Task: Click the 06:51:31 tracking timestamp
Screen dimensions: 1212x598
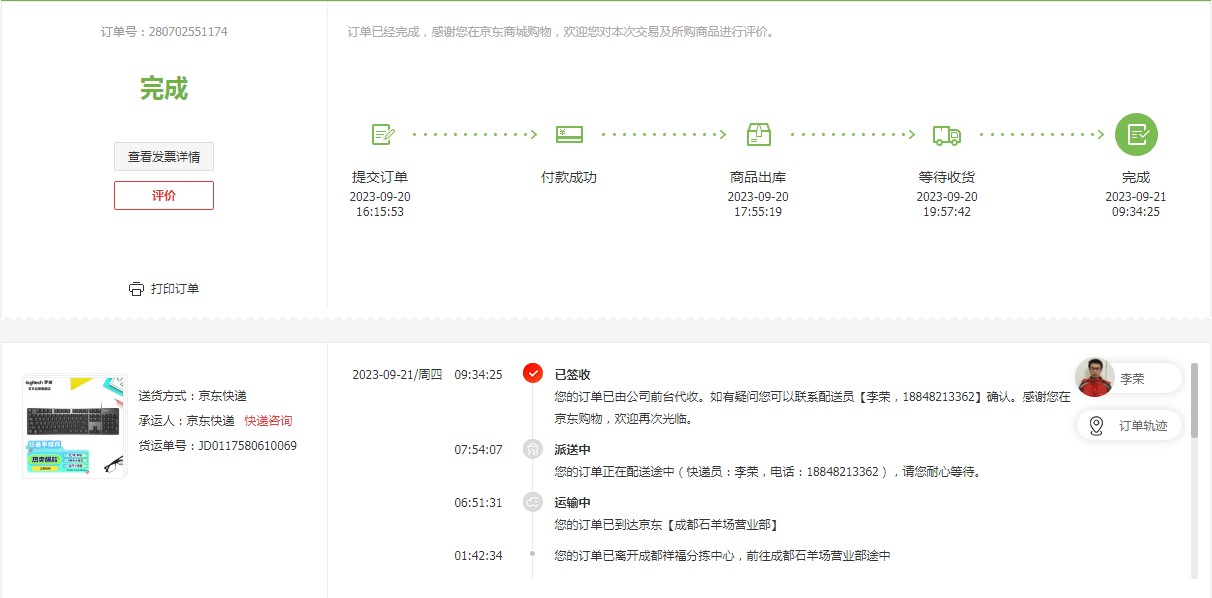Action: (x=478, y=503)
